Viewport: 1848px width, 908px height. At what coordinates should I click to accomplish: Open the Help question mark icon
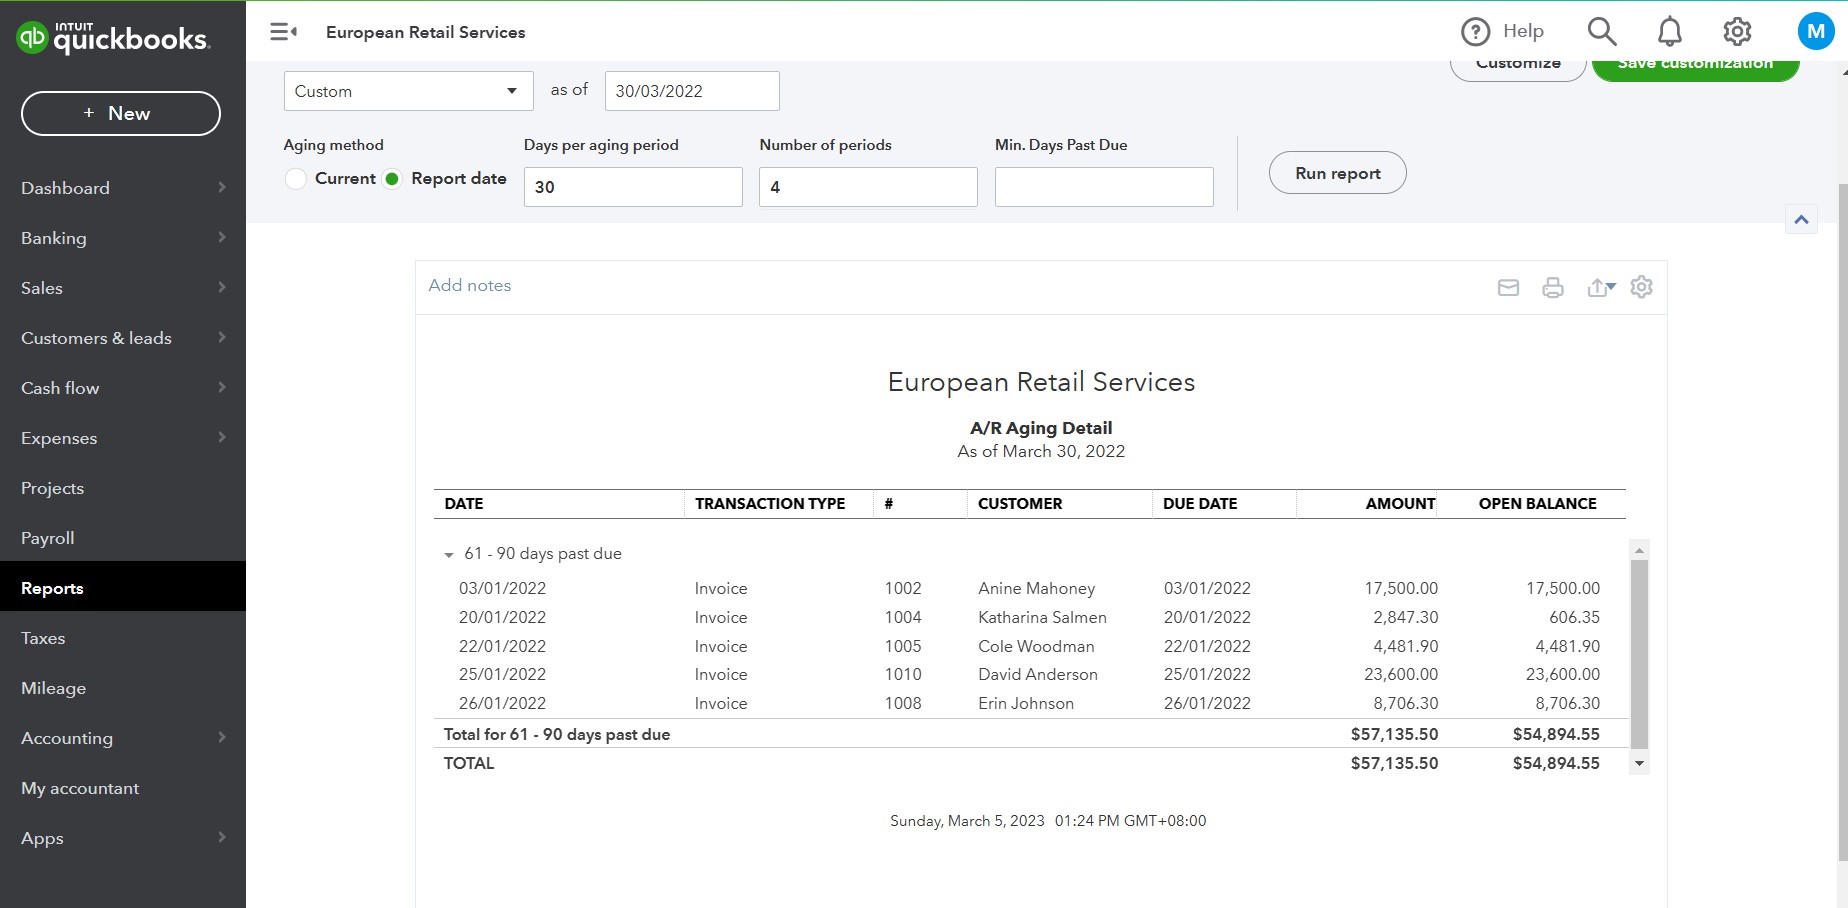pos(1475,32)
